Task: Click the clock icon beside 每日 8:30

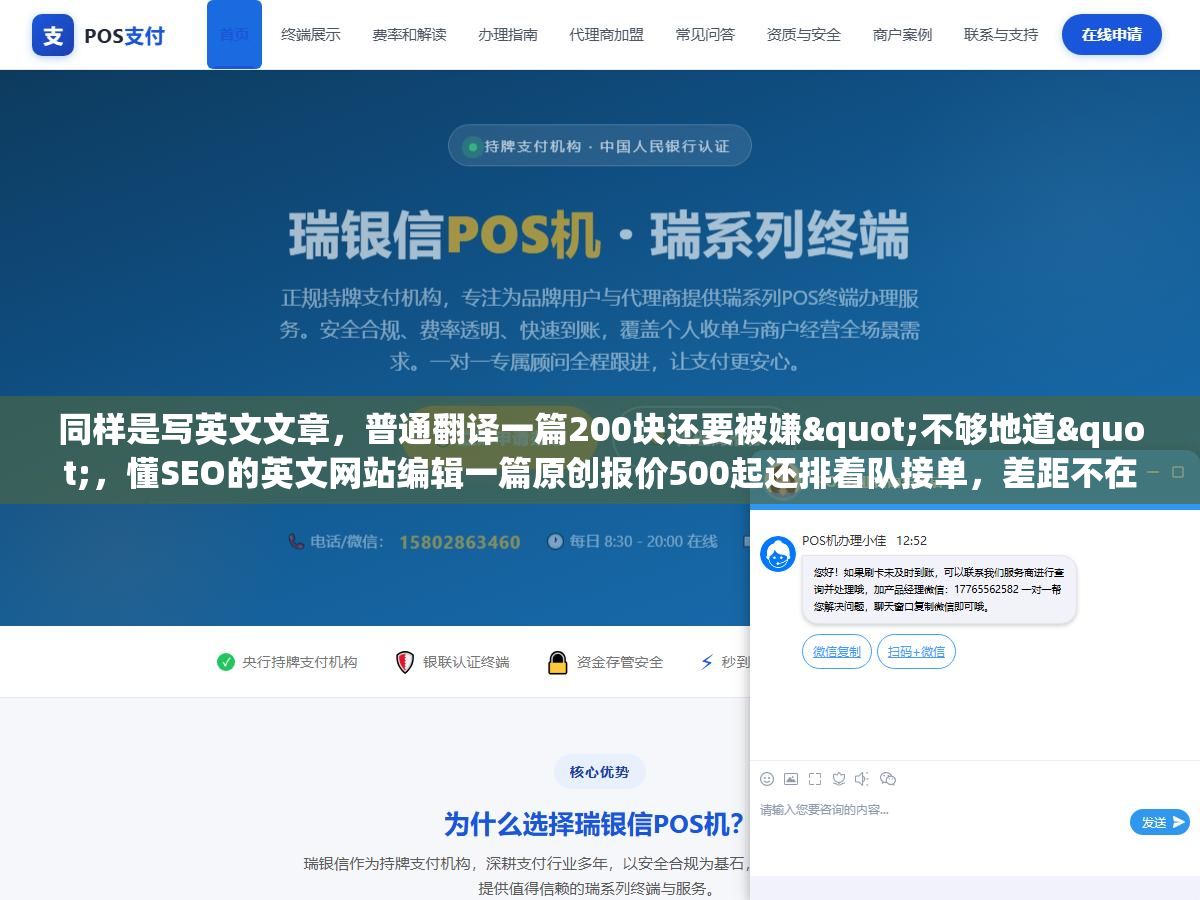Action: [x=556, y=541]
